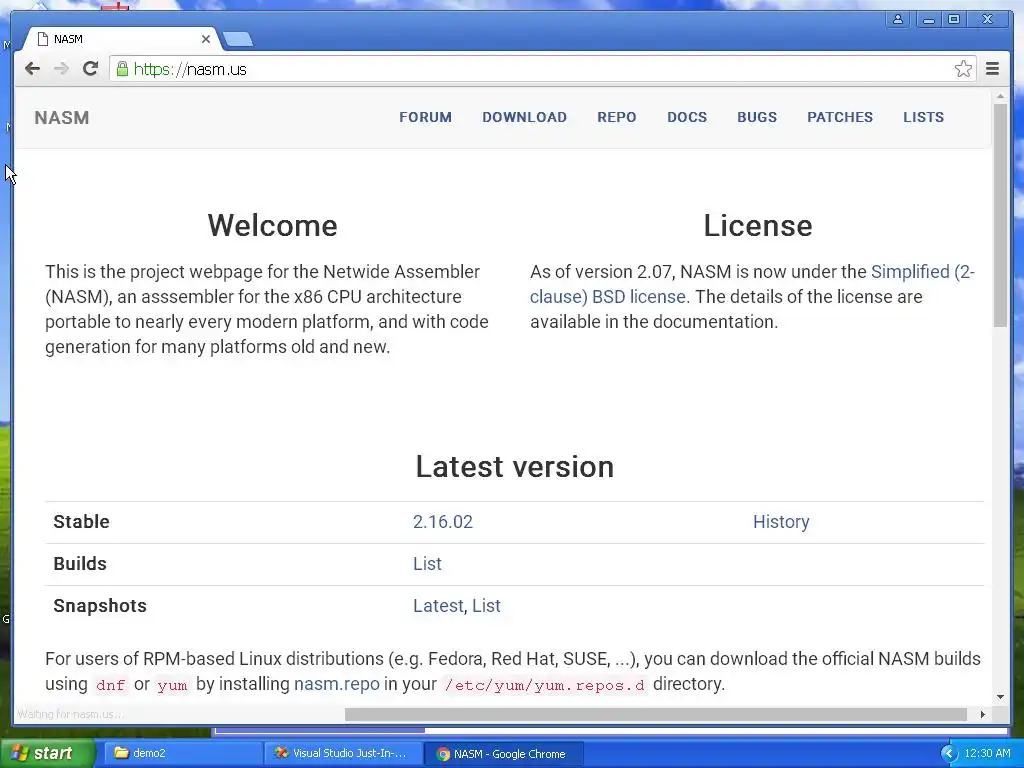Maximize the Chrome window
This screenshot has width=1024, height=768.
coord(954,20)
